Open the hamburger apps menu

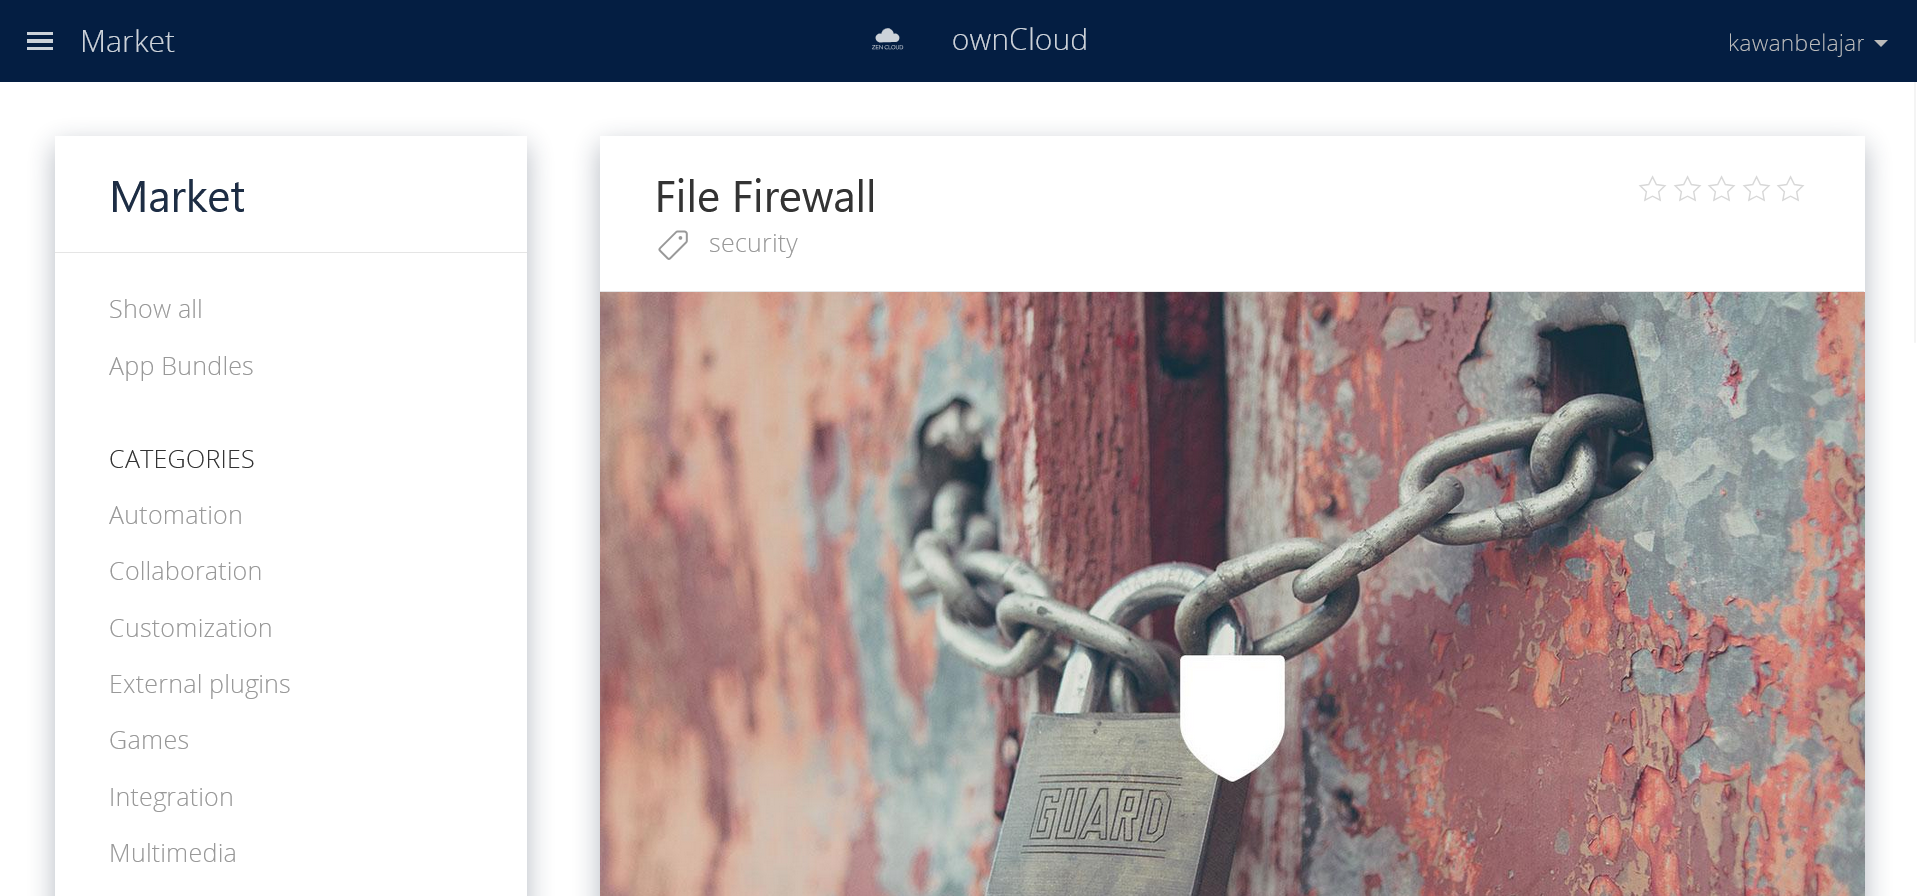pos(40,41)
